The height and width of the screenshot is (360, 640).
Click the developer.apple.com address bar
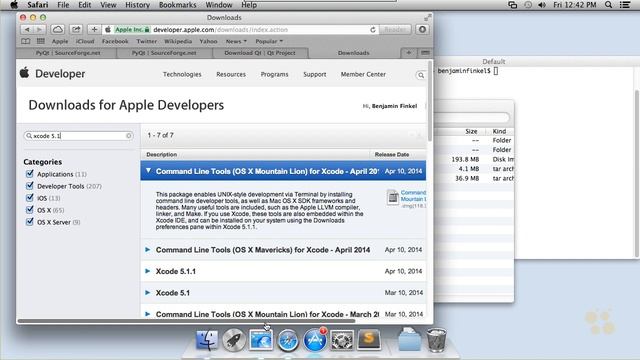click(x=241, y=29)
